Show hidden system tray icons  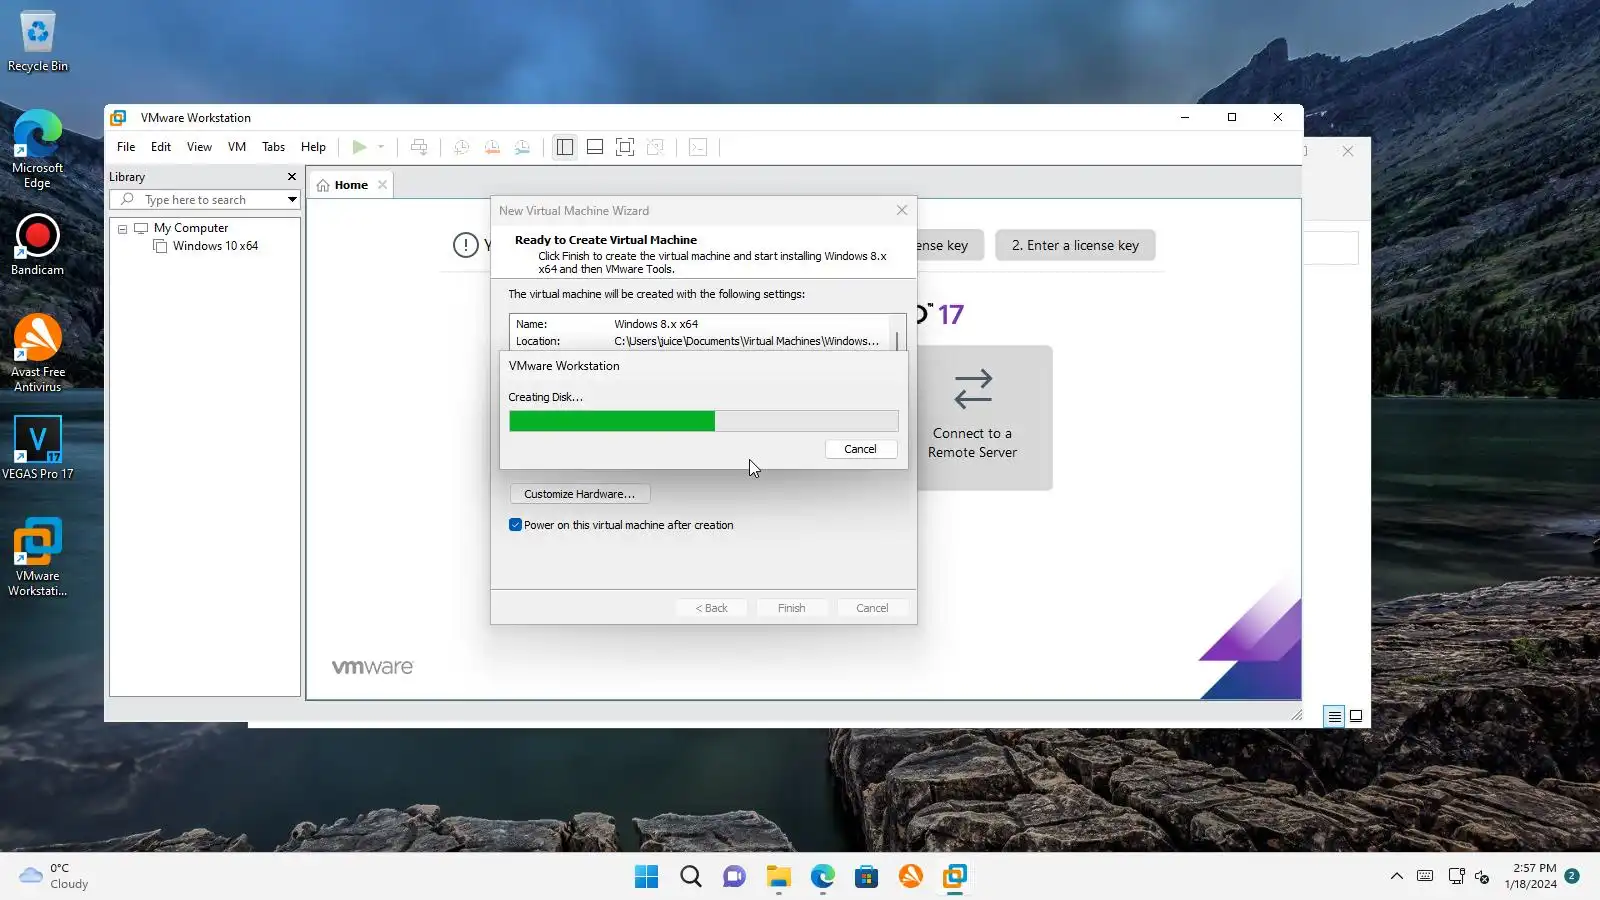pyautogui.click(x=1397, y=877)
